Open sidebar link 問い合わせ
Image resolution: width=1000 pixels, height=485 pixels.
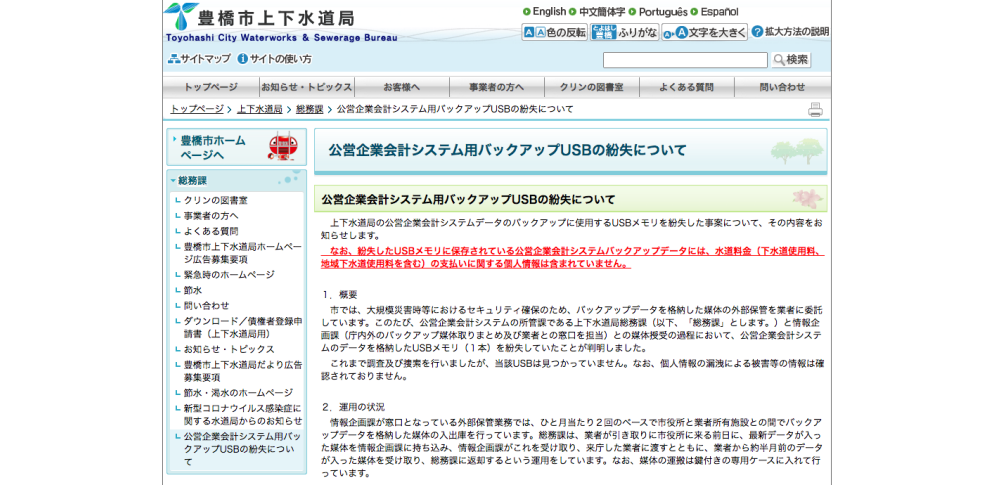tap(207, 305)
